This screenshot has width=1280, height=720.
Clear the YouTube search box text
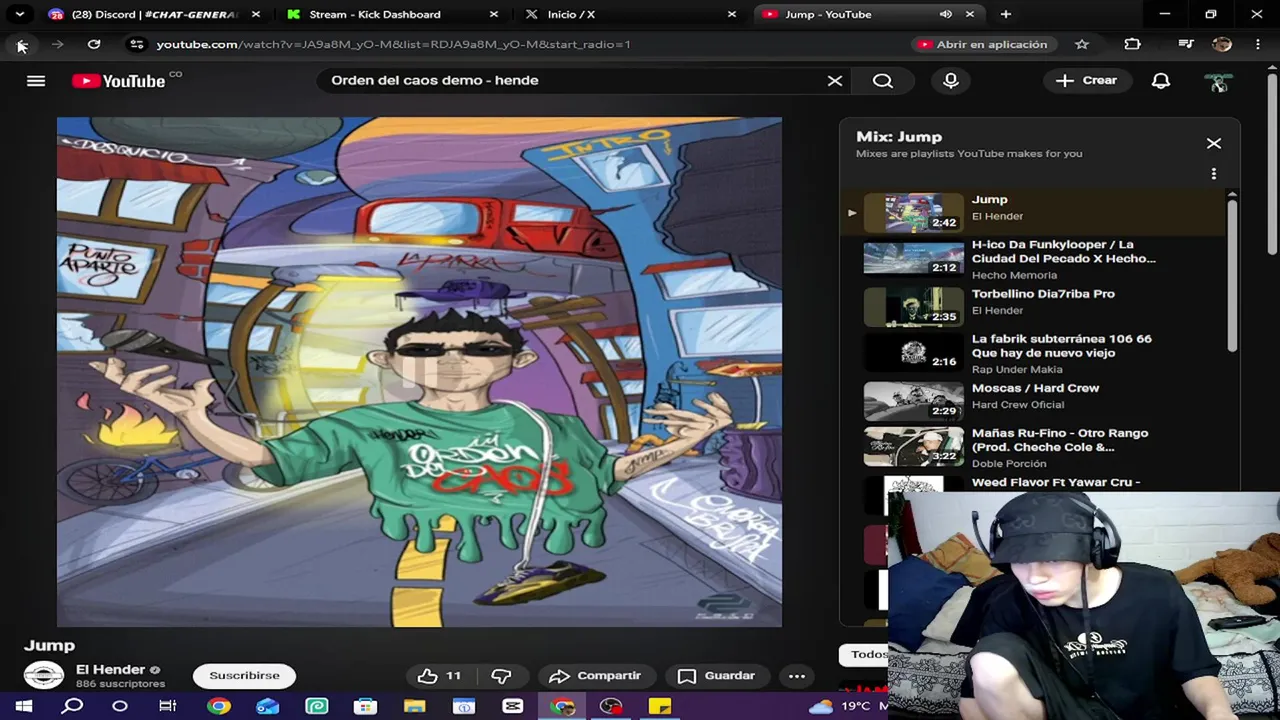(835, 81)
